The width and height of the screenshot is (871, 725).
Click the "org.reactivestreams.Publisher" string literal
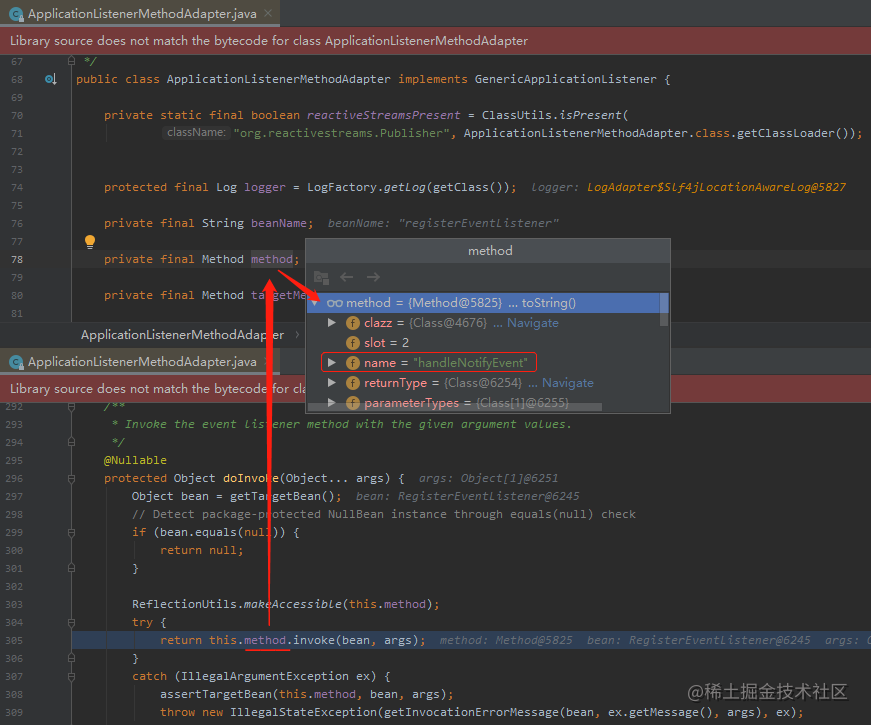(x=341, y=133)
